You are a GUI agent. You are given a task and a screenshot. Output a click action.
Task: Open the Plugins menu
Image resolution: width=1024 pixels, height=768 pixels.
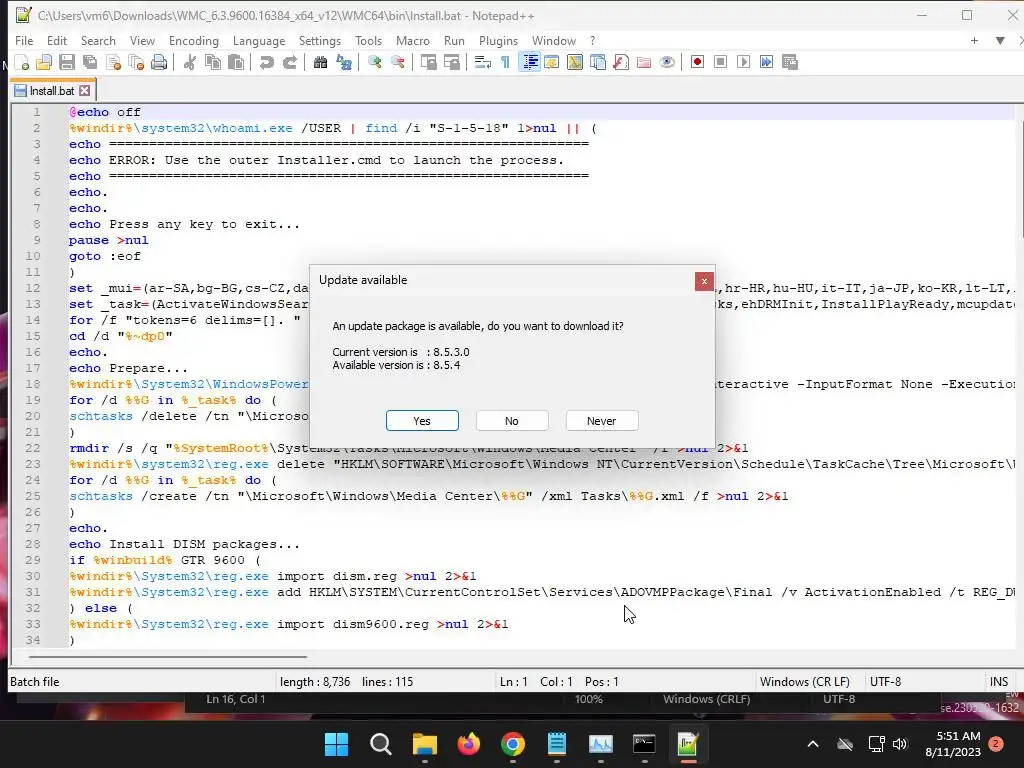point(498,40)
